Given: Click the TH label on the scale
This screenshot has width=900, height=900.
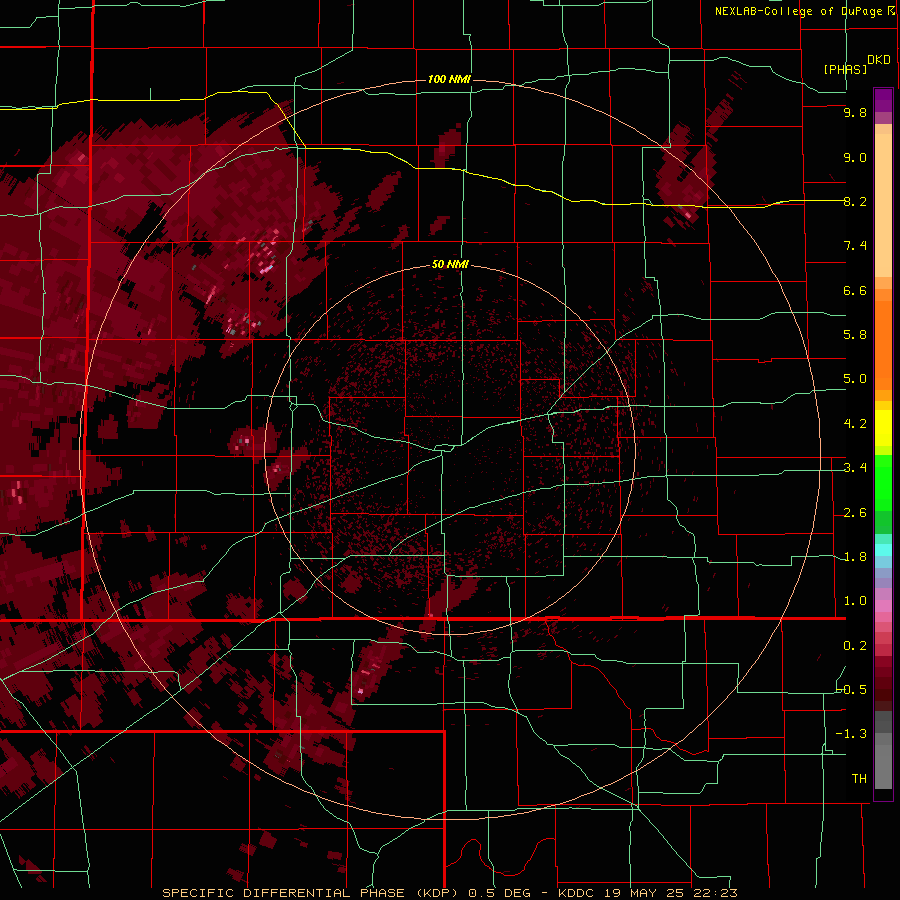Looking at the screenshot, I should pyautogui.click(x=859, y=779).
